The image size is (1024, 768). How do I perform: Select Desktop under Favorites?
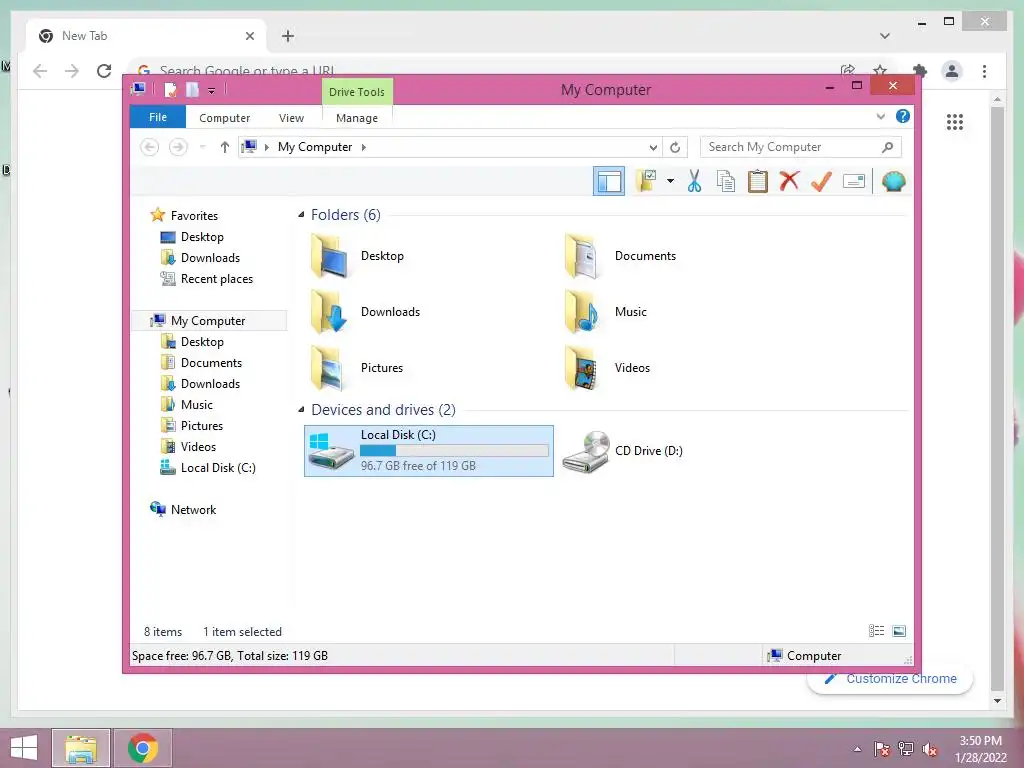[x=202, y=236]
